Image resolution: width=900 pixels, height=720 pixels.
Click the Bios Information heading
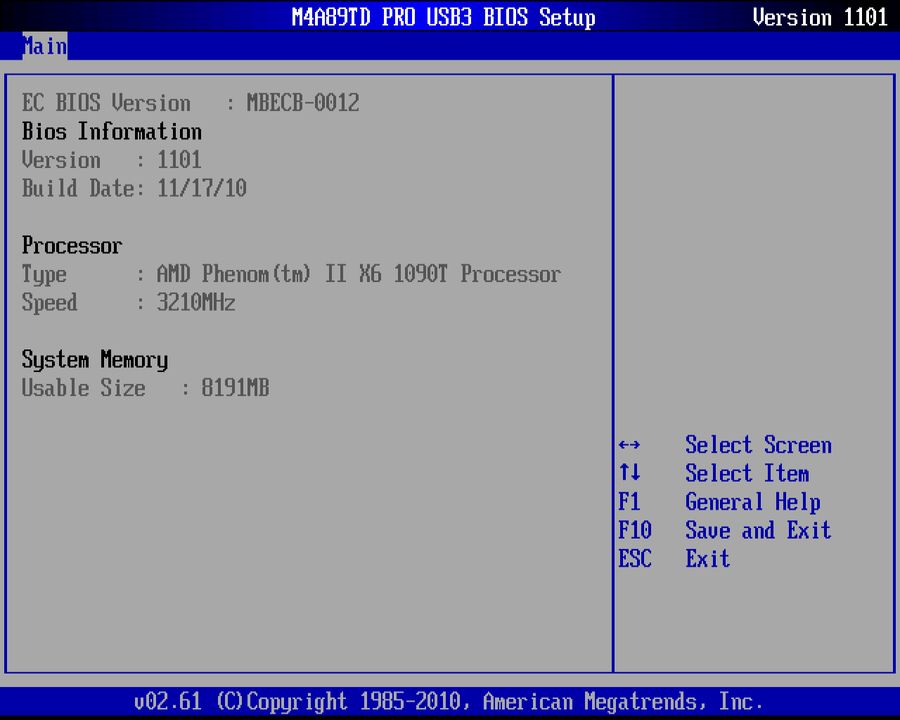point(111,132)
